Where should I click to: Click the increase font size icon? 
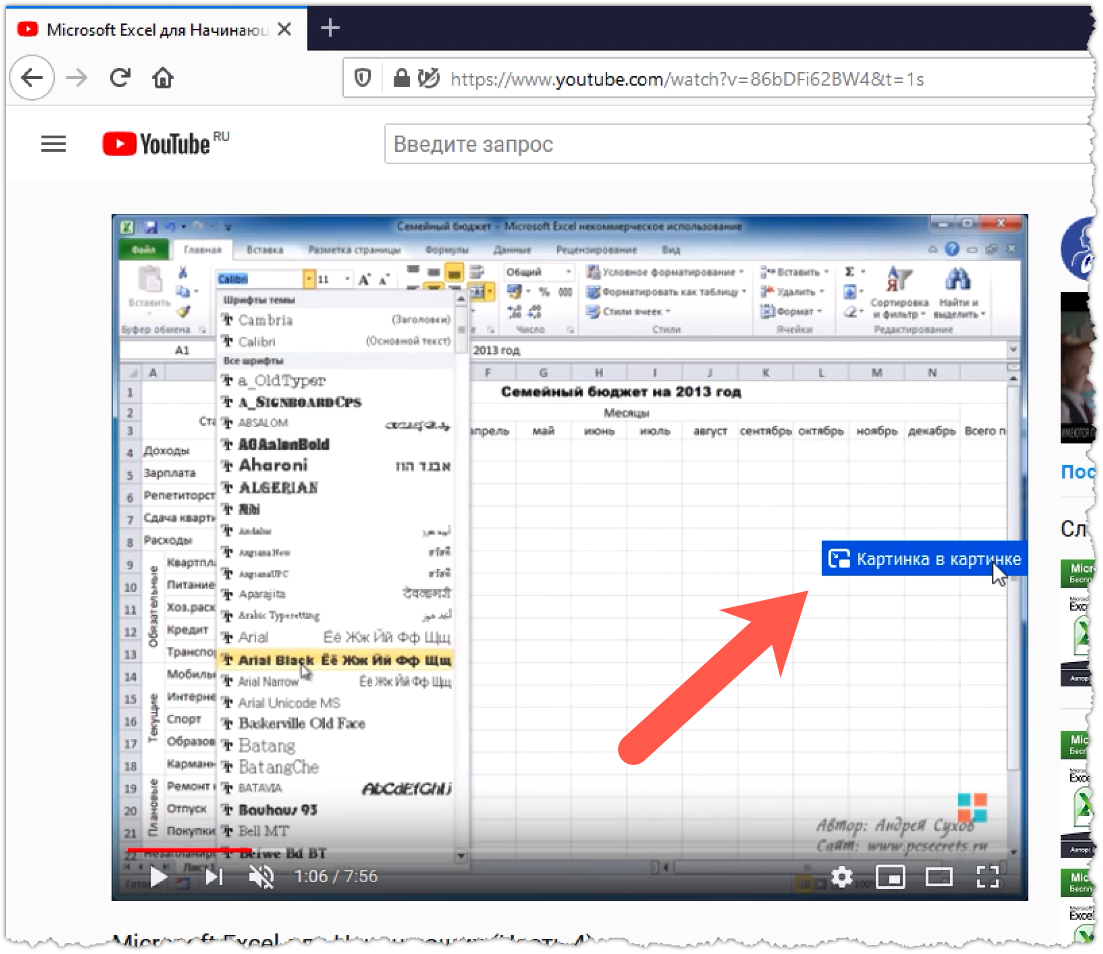(364, 279)
